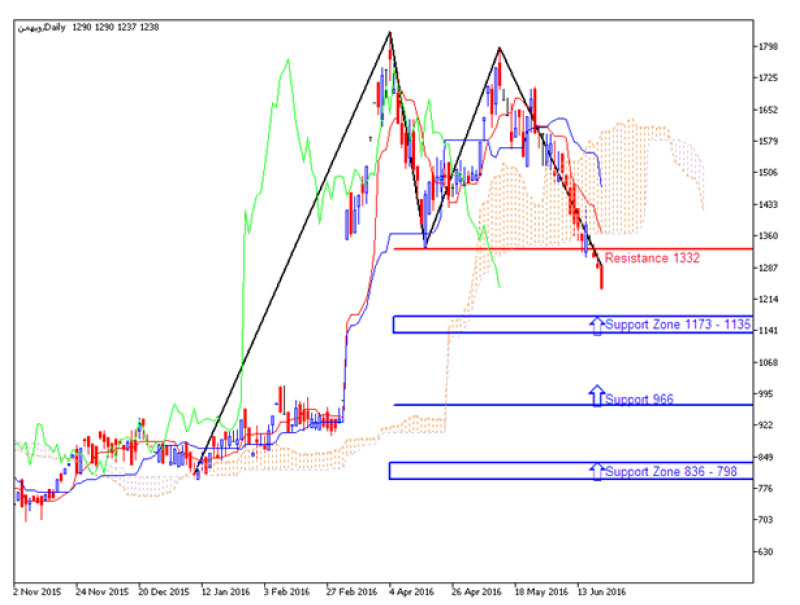800x605 pixels.
Task: Click the 630 price level on the axis
Action: click(x=768, y=551)
